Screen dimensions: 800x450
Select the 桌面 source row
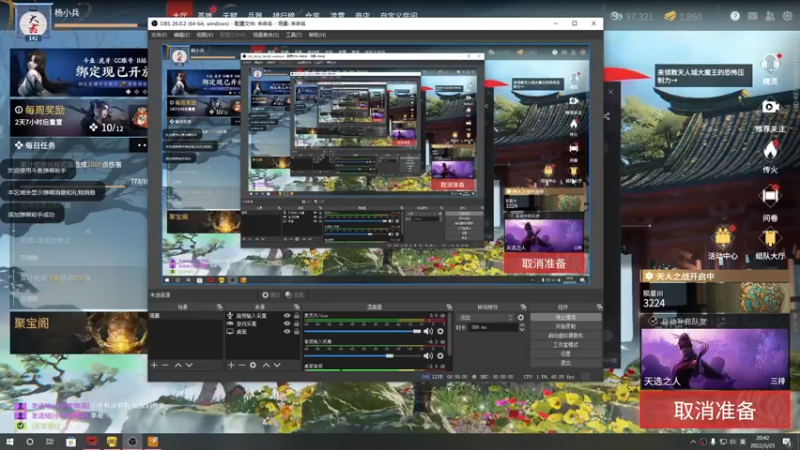point(263,332)
